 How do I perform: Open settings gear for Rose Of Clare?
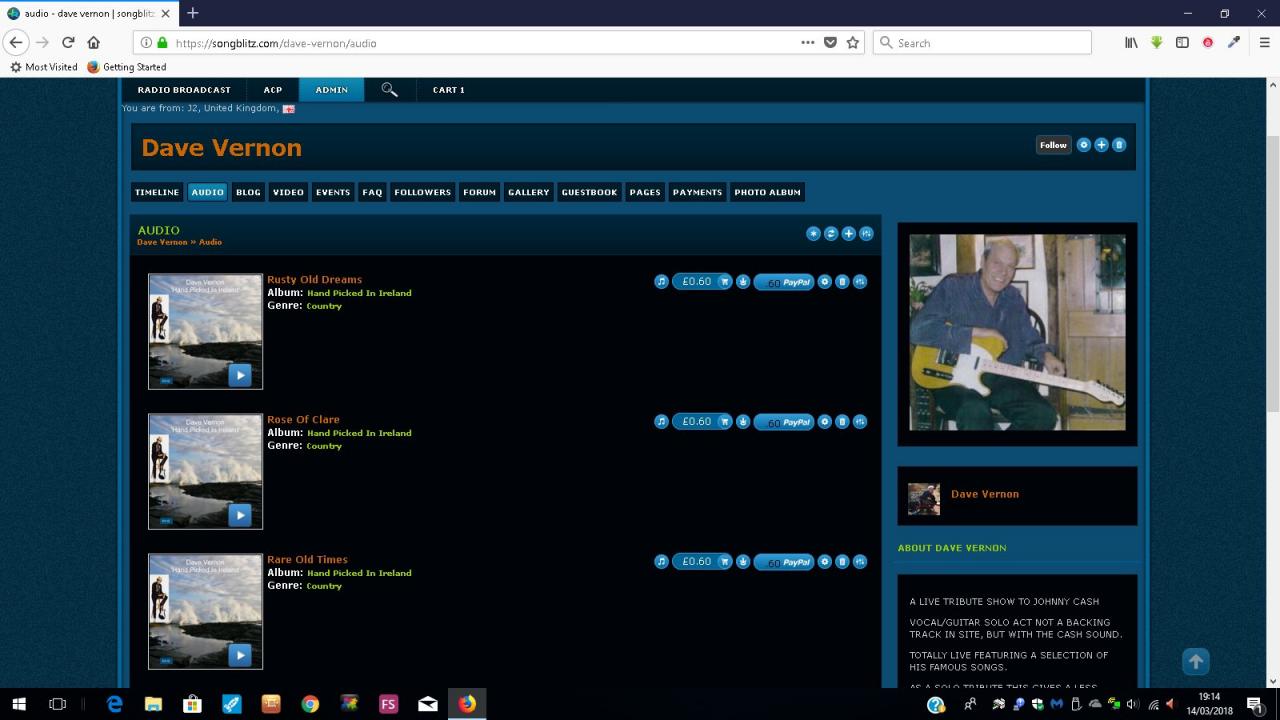coord(825,422)
